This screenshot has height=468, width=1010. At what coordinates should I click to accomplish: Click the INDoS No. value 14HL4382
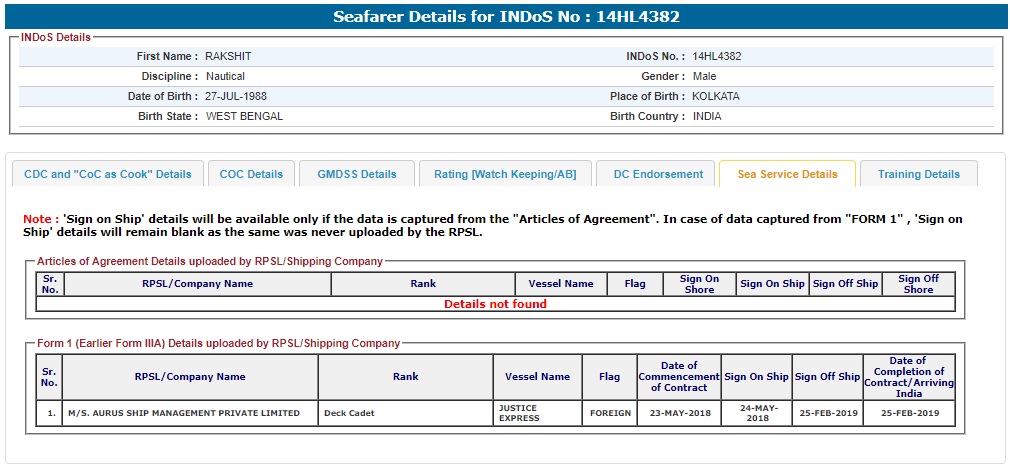(717, 57)
